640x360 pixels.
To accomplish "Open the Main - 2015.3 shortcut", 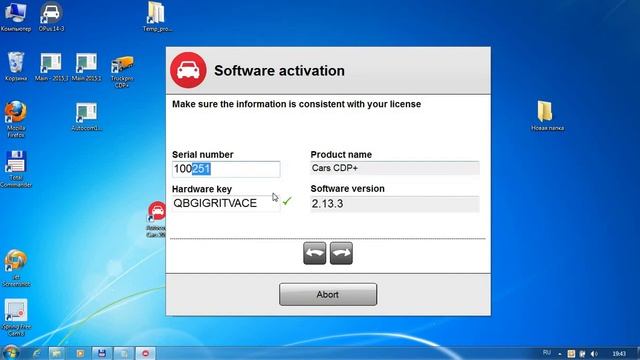I will click(x=51, y=67).
